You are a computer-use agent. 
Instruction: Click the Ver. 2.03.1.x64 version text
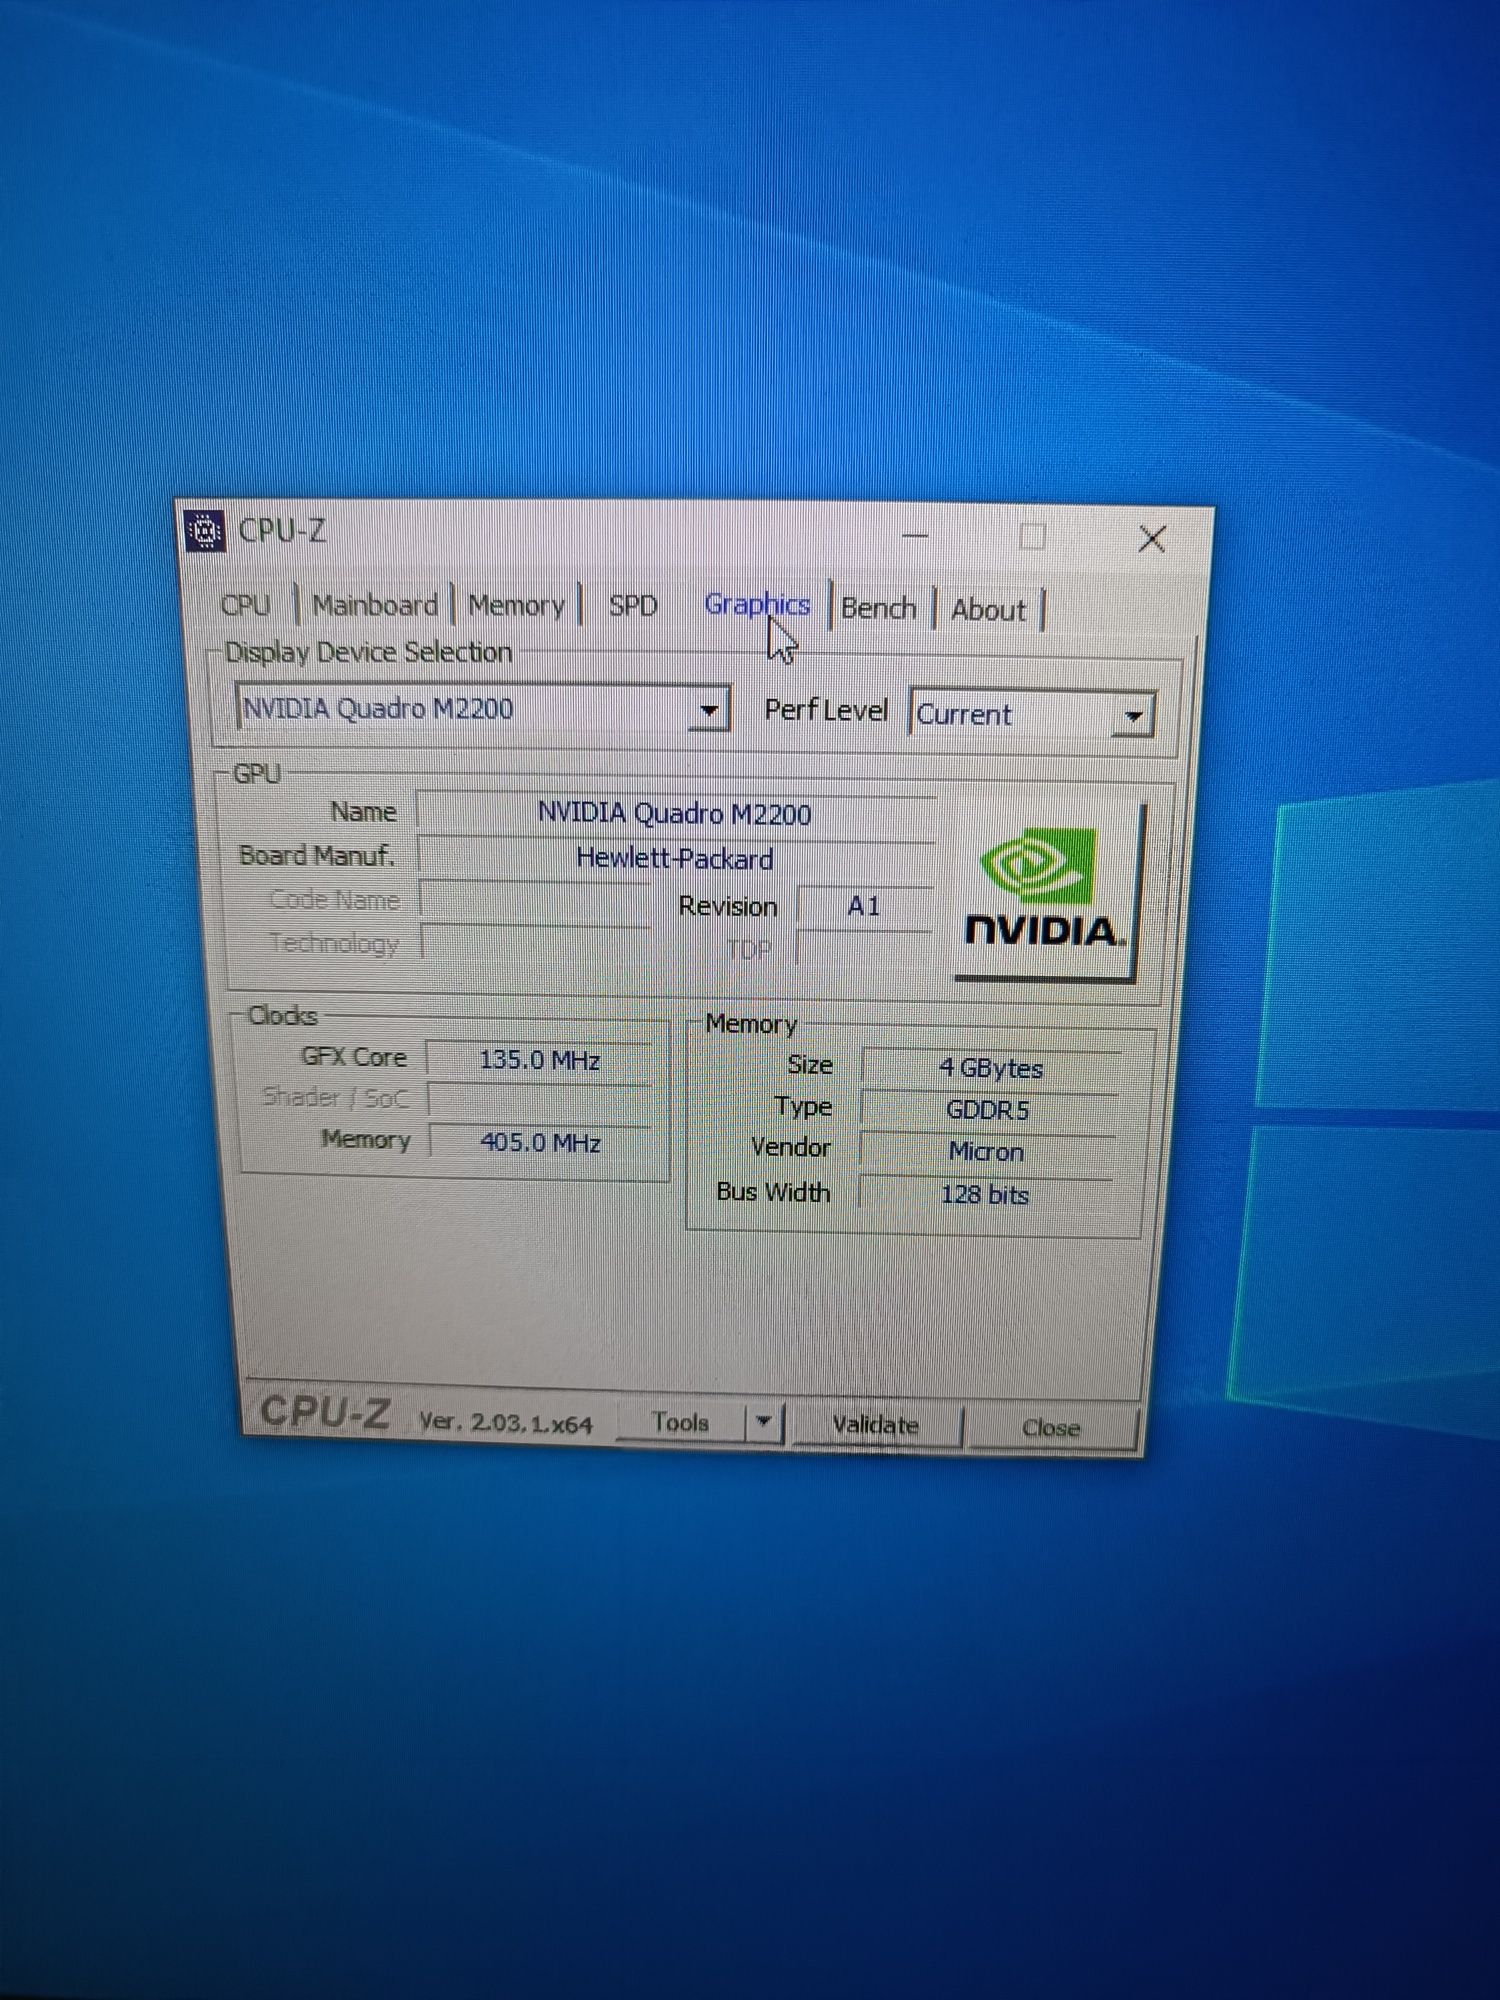coord(505,1422)
